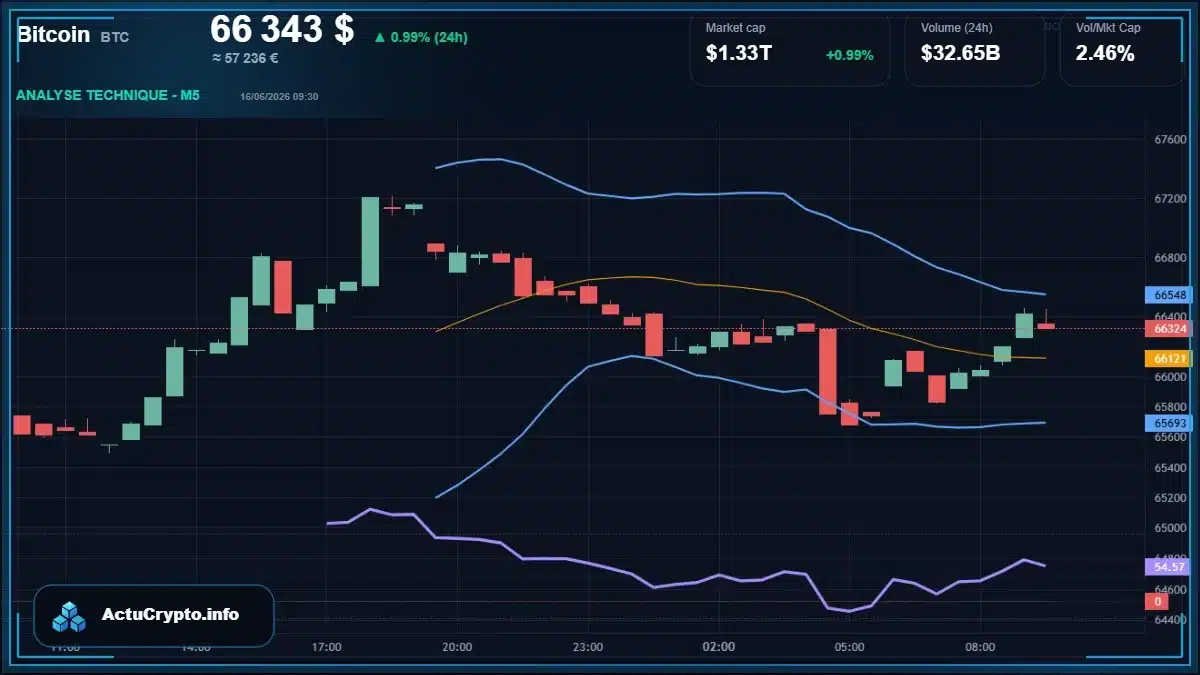Click the orange moving average tag 66121
This screenshot has width=1200, height=675.
[1169, 358]
